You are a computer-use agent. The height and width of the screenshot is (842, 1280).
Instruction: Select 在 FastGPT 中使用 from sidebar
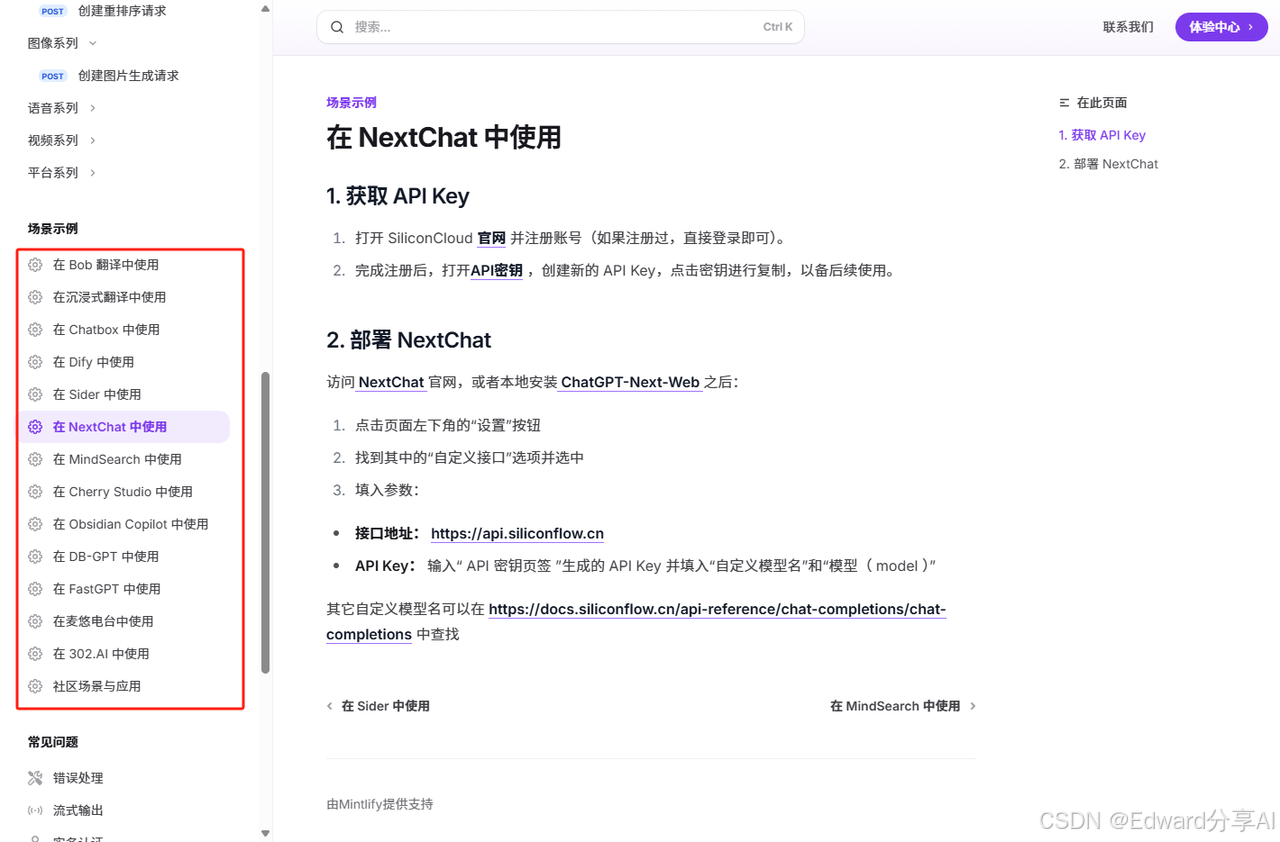(106, 589)
